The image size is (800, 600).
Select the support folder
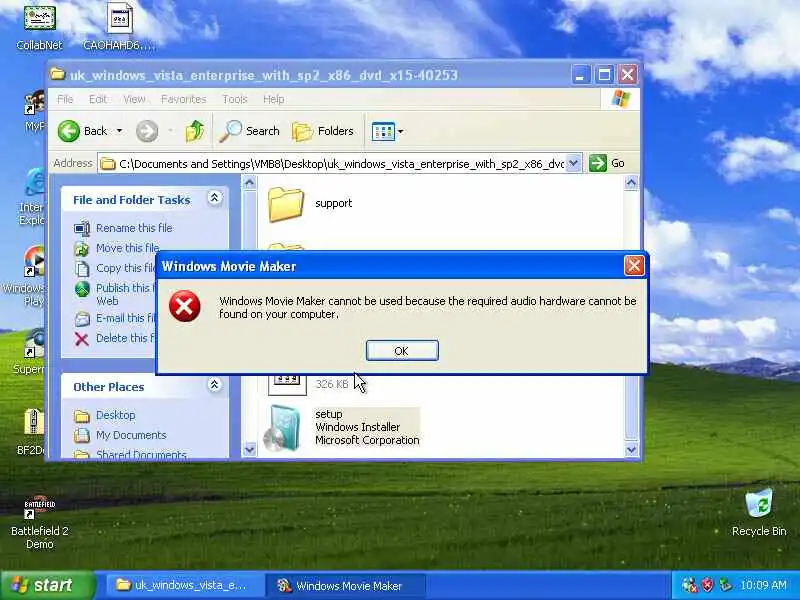(285, 204)
